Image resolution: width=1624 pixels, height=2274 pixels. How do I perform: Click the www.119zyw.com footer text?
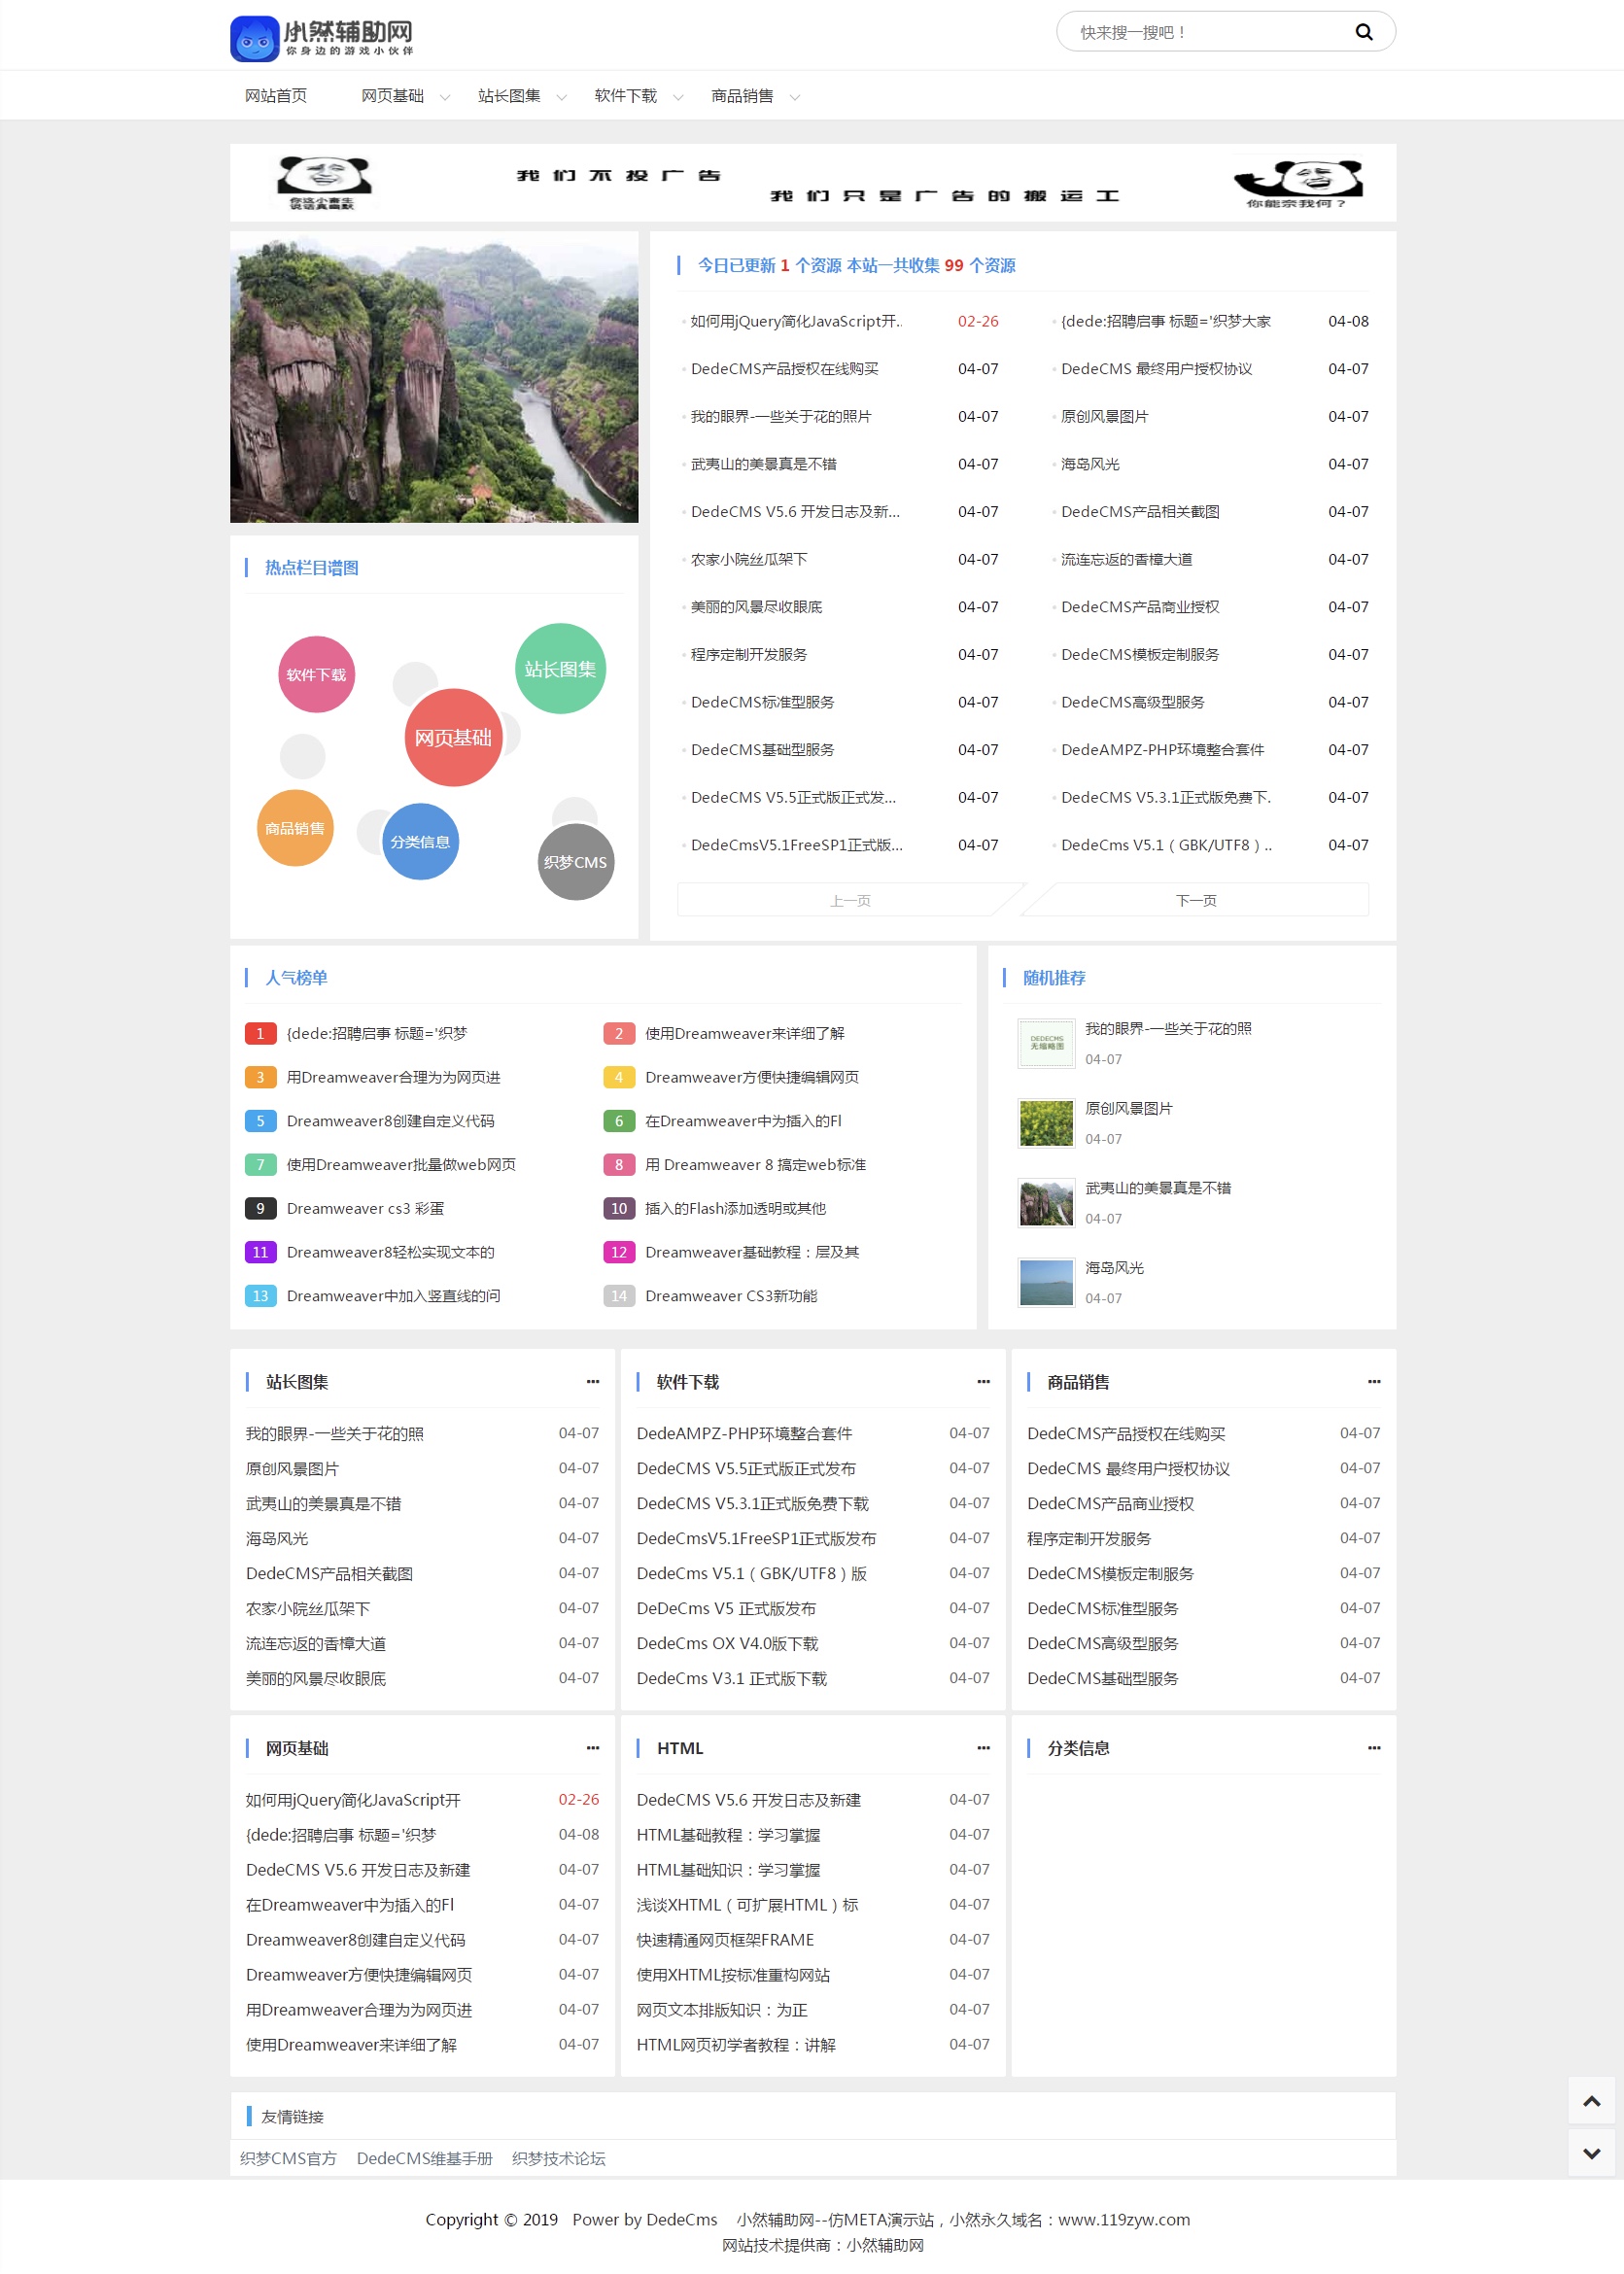(x=1124, y=2219)
